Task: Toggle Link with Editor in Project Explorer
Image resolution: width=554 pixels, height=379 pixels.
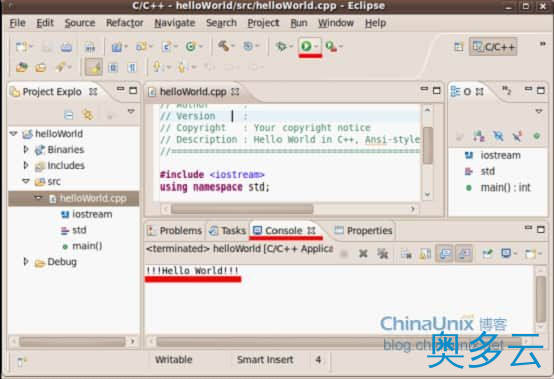Action: pos(88,114)
